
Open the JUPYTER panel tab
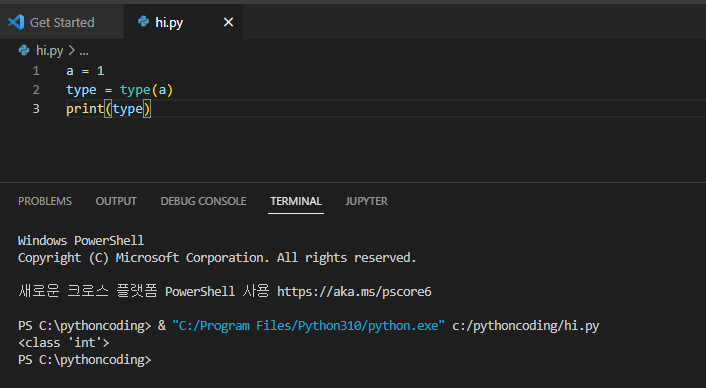[367, 201]
